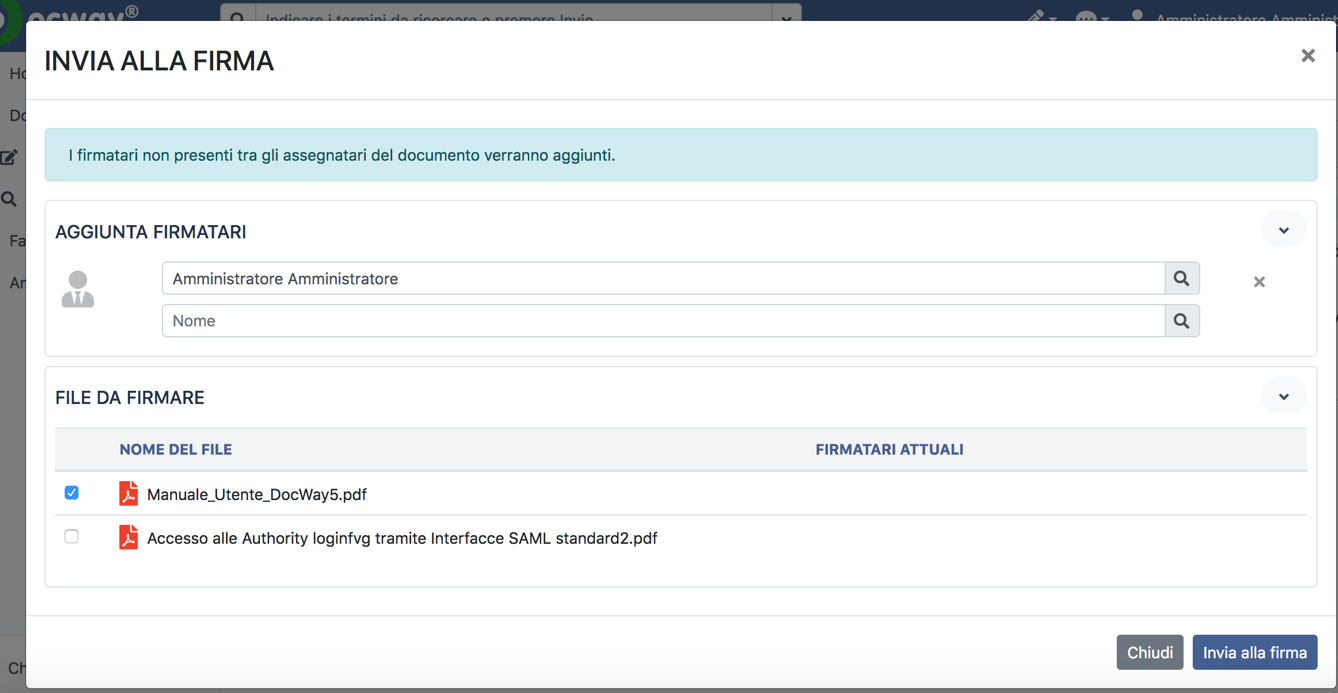The image size is (1338, 693).
Task: Click the Invia alla firma button
Action: 1254,652
